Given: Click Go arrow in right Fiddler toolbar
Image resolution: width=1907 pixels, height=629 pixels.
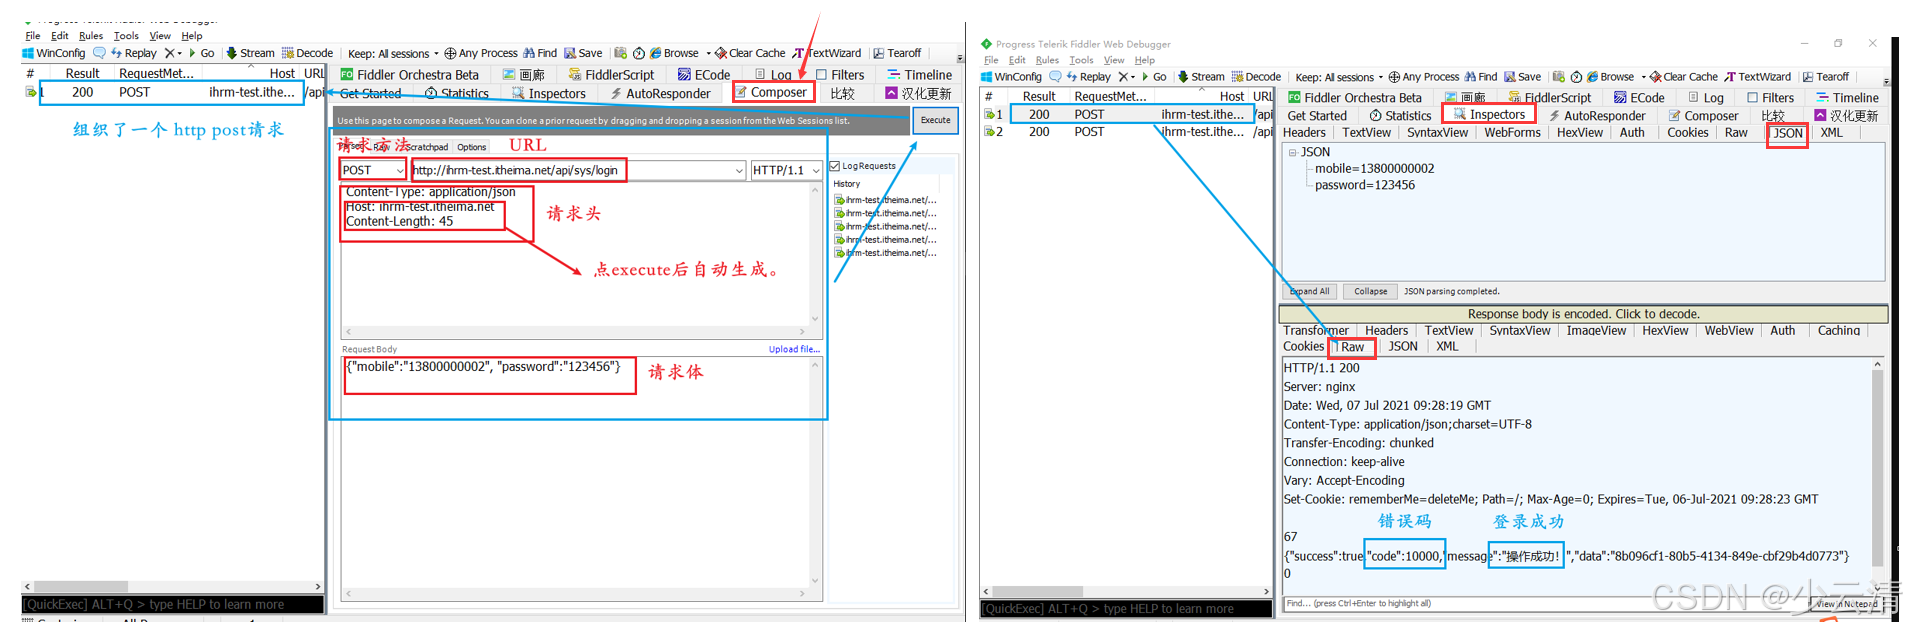Looking at the screenshot, I should pyautogui.click(x=1154, y=77).
